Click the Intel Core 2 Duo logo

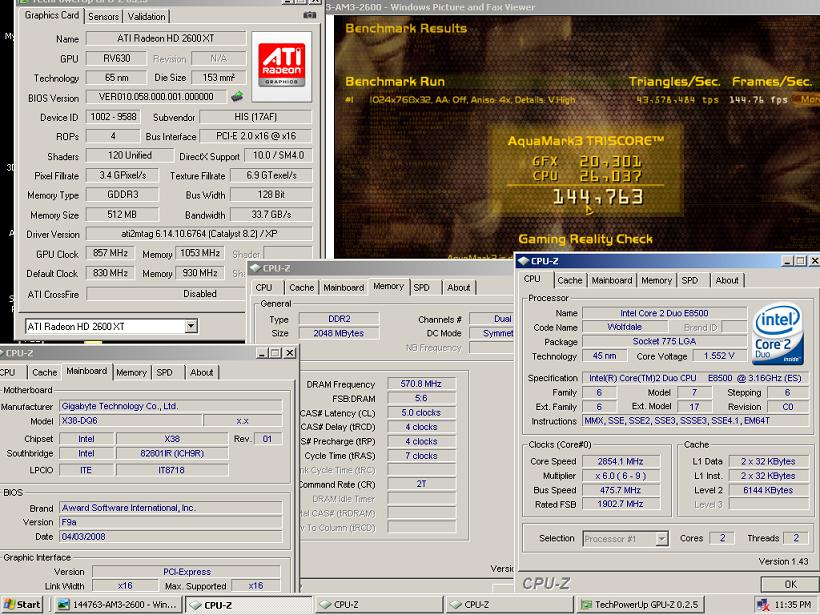778,334
